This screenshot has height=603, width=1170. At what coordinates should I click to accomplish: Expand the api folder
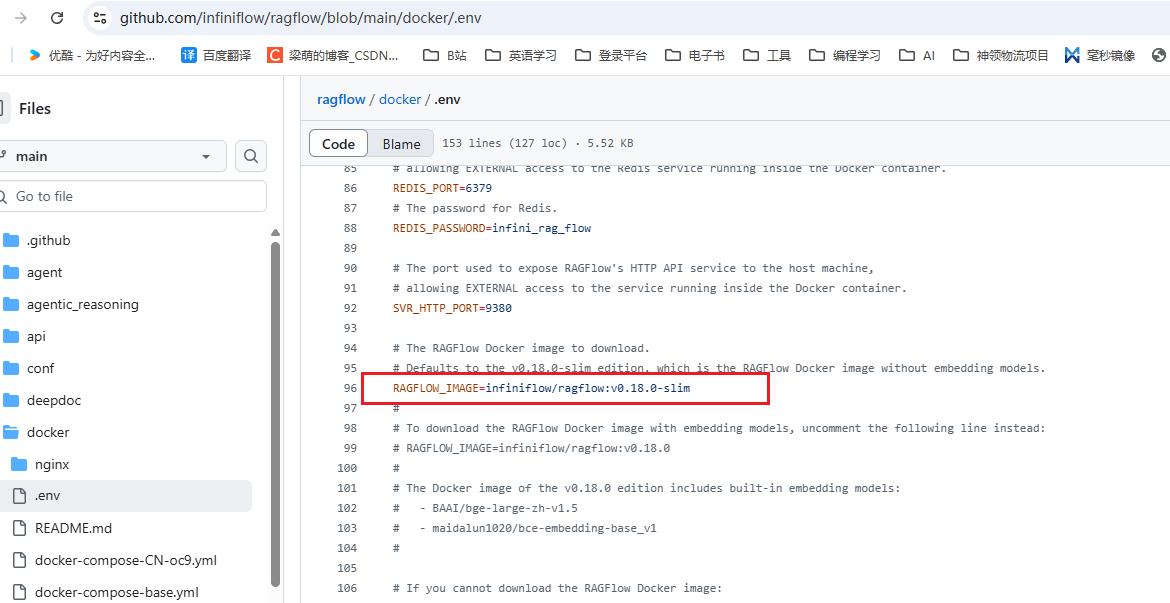[36, 337]
